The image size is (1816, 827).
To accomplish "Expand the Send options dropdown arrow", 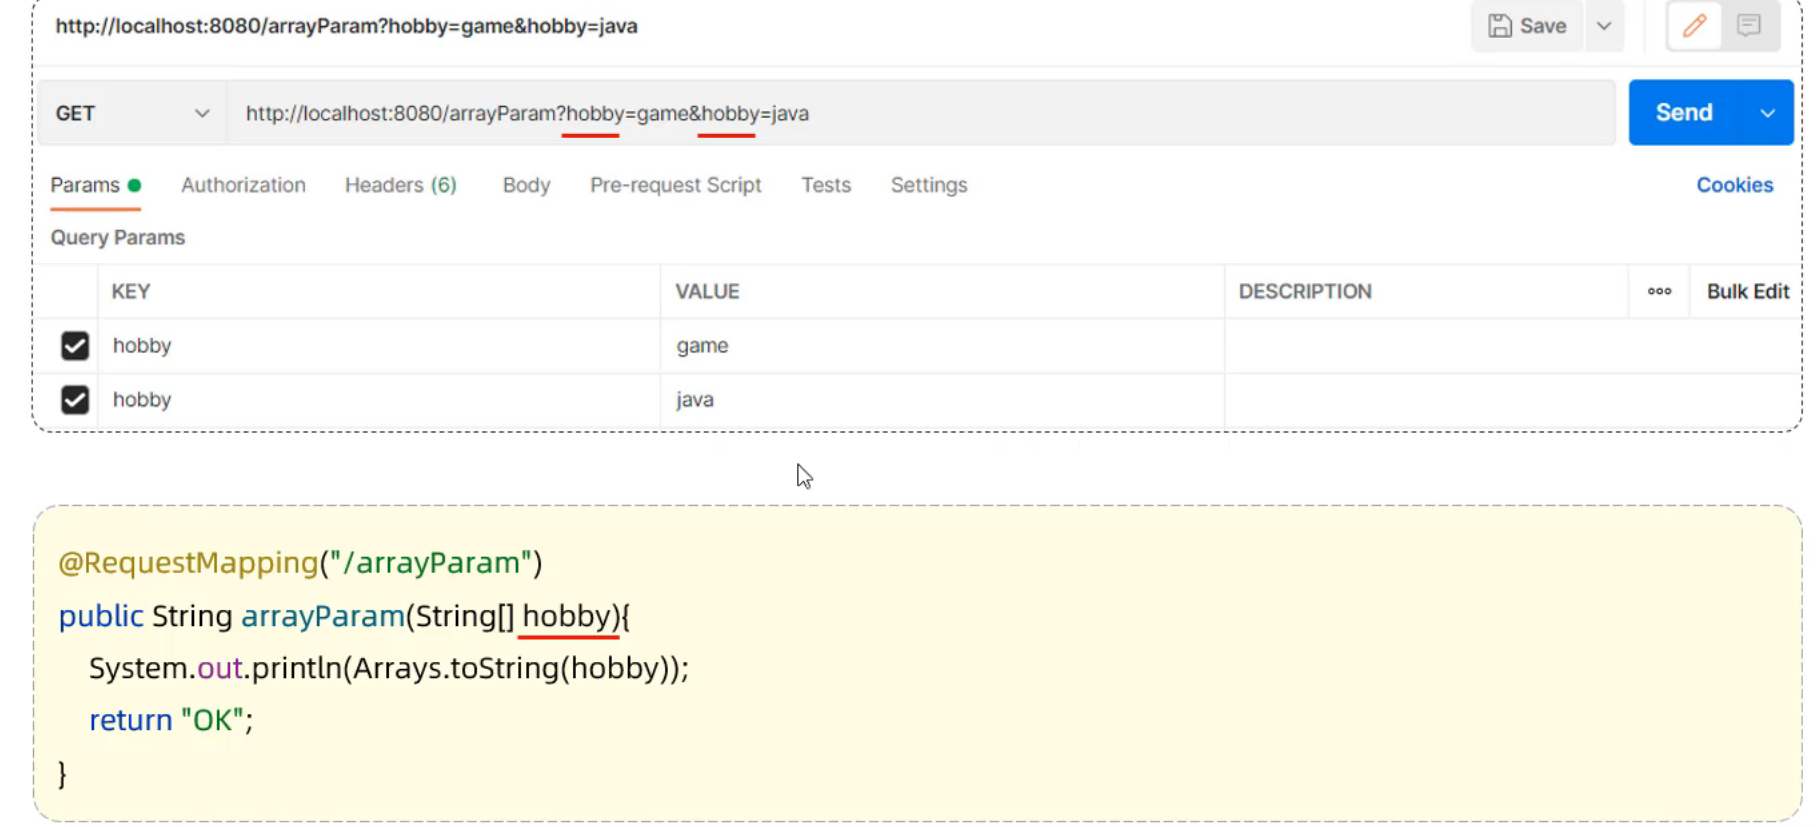I will point(1767,113).
